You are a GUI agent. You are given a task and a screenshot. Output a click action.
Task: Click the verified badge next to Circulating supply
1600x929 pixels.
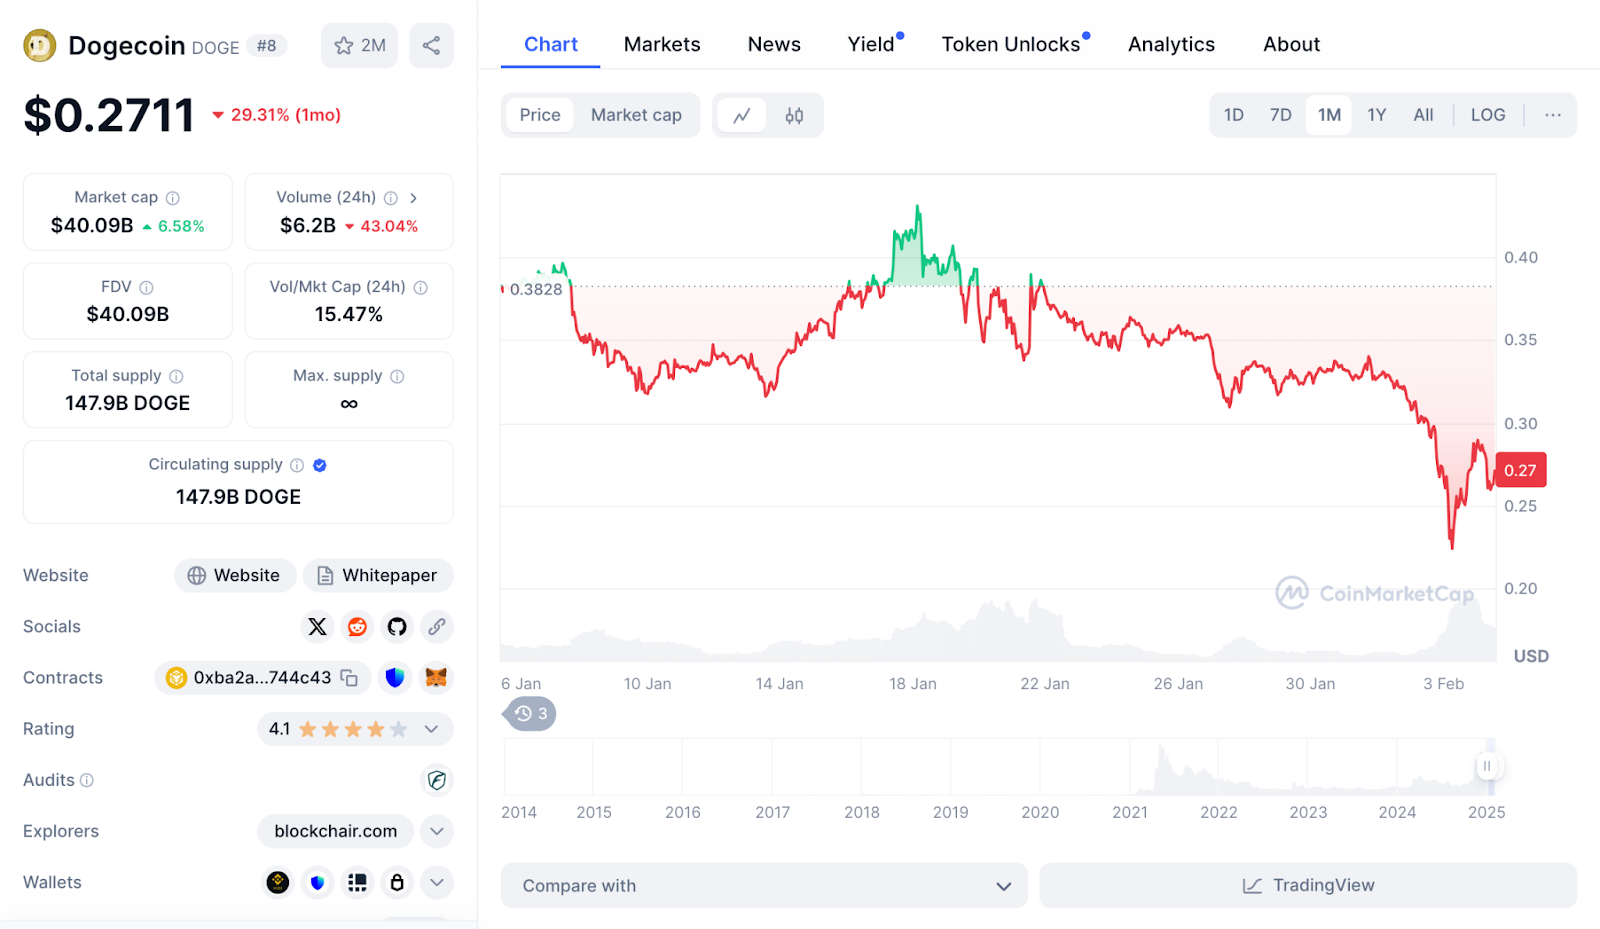[320, 465]
